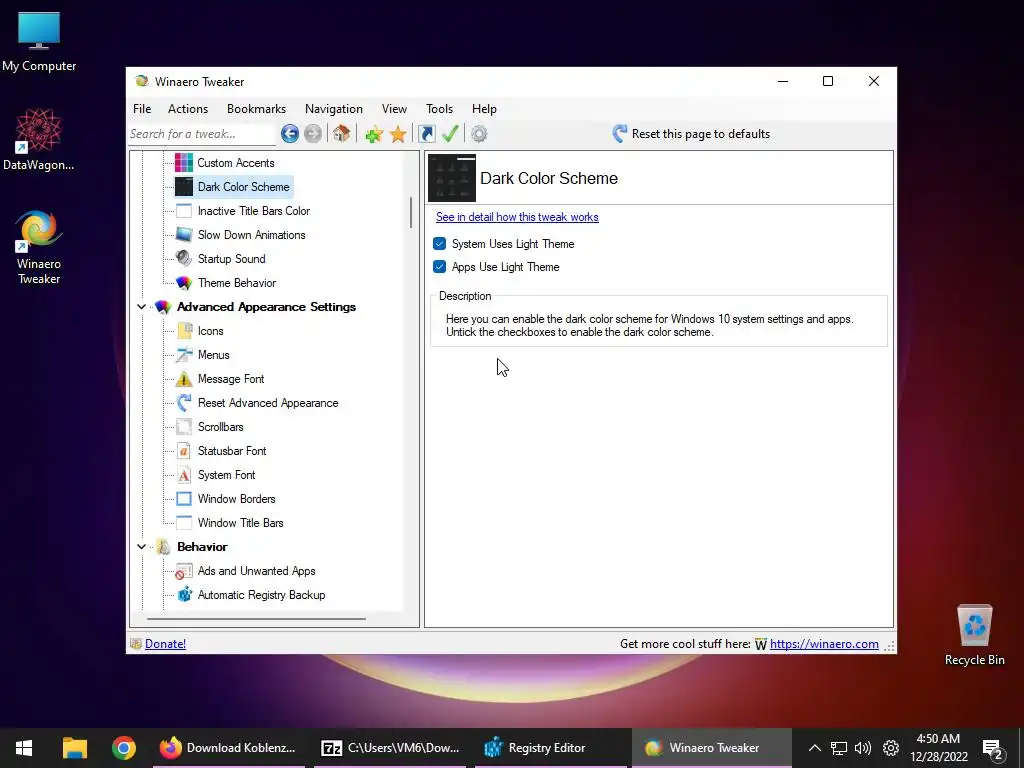
Task: Switch to Registry Editor taskbar window
Action: [x=549, y=748]
